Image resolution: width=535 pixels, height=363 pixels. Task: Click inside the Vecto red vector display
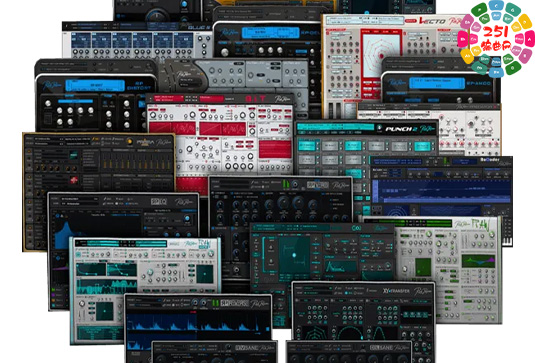coord(381,55)
